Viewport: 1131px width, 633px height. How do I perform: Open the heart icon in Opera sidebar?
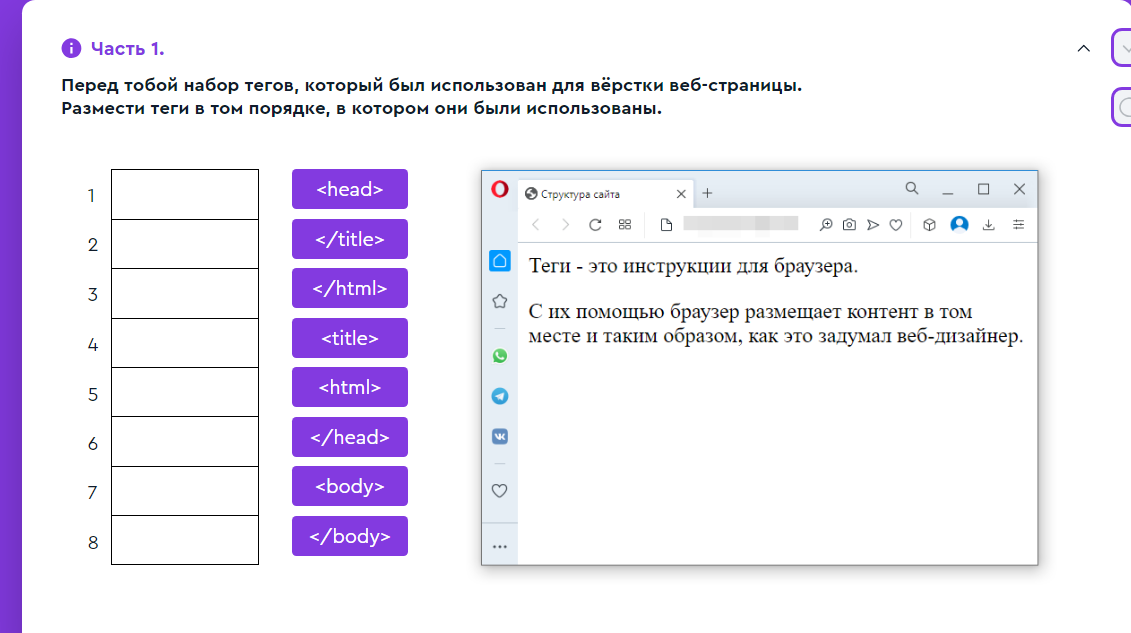point(500,491)
